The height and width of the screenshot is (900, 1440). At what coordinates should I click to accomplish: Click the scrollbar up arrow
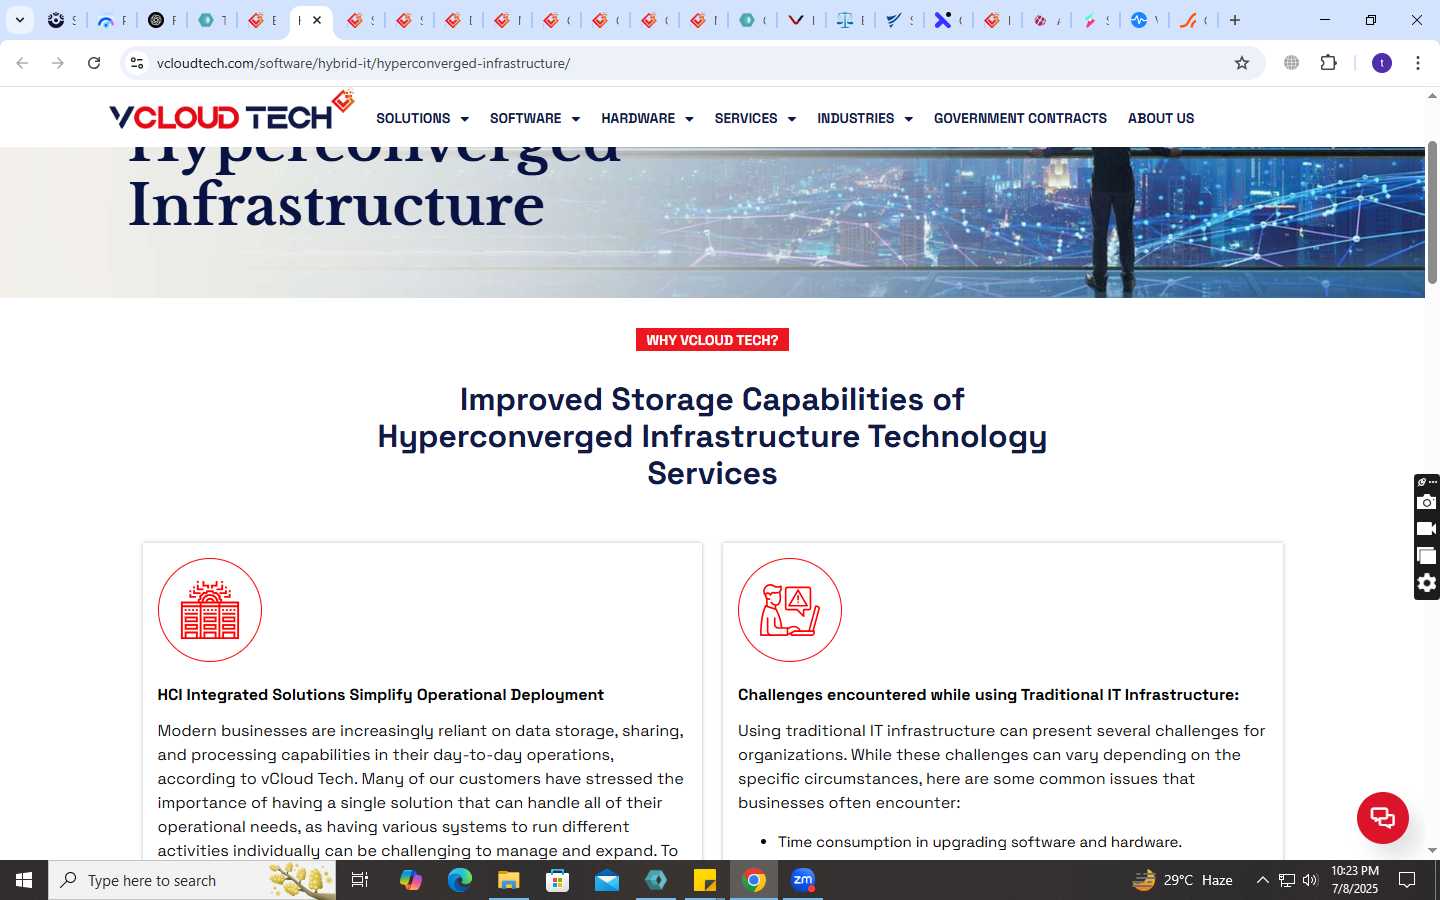[x=1432, y=96]
